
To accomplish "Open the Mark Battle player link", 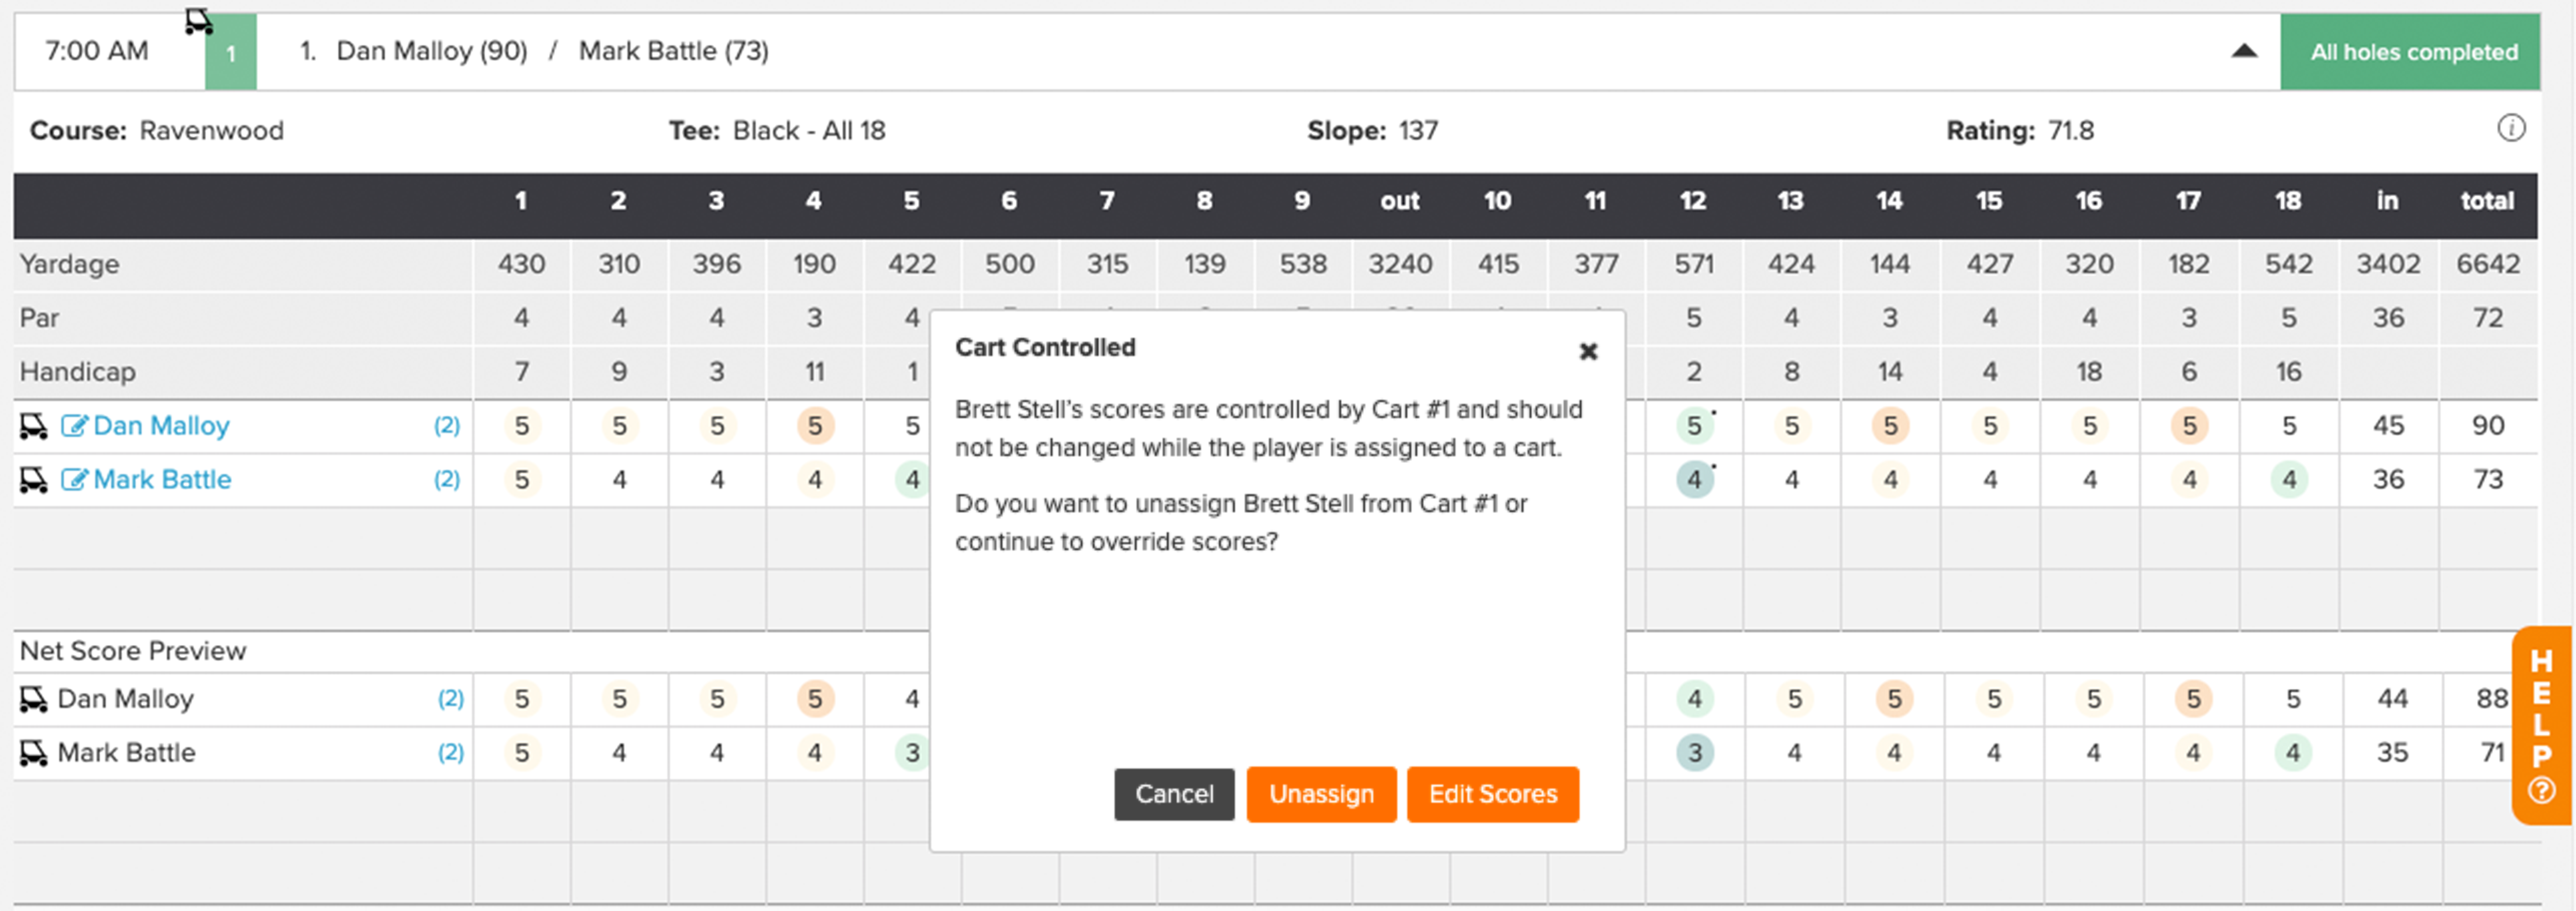I will [x=162, y=480].
